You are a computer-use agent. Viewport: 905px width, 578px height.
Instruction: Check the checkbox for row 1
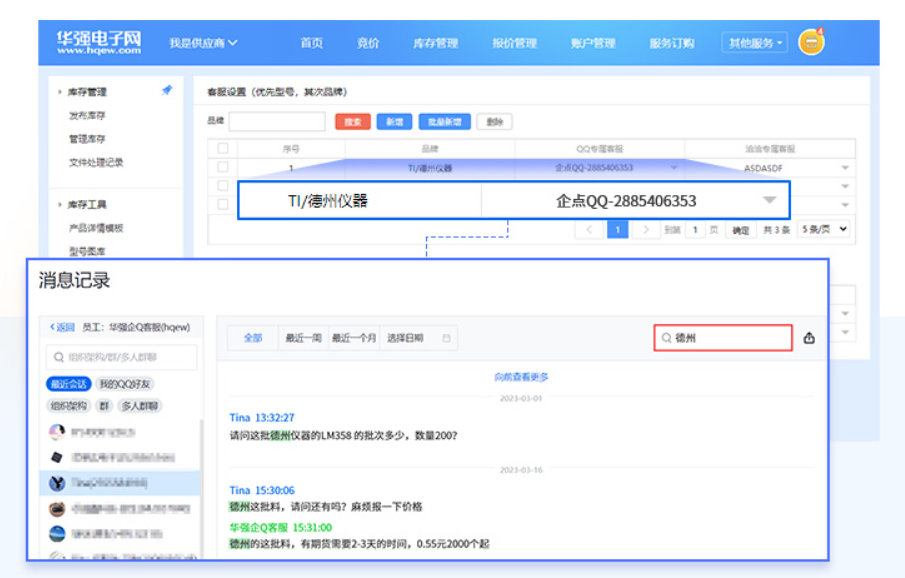pos(223,168)
